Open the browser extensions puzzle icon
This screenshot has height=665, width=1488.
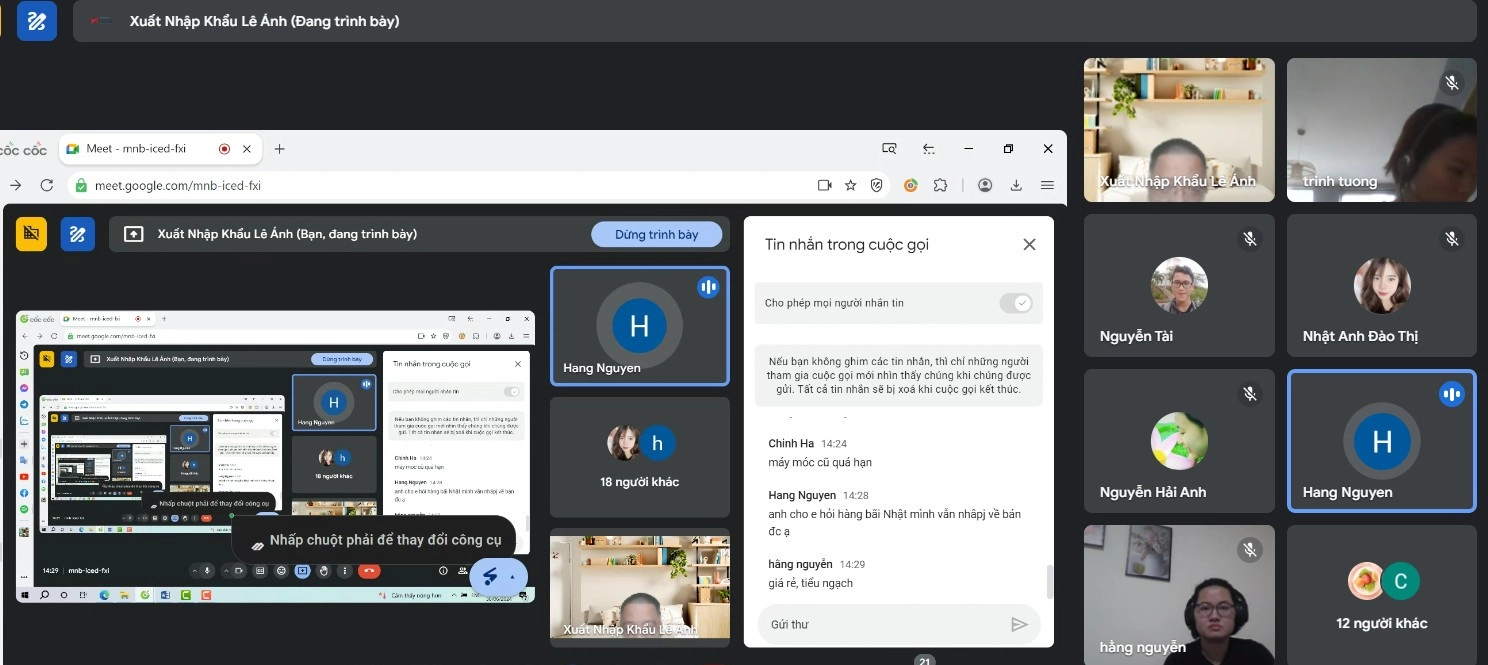(940, 185)
